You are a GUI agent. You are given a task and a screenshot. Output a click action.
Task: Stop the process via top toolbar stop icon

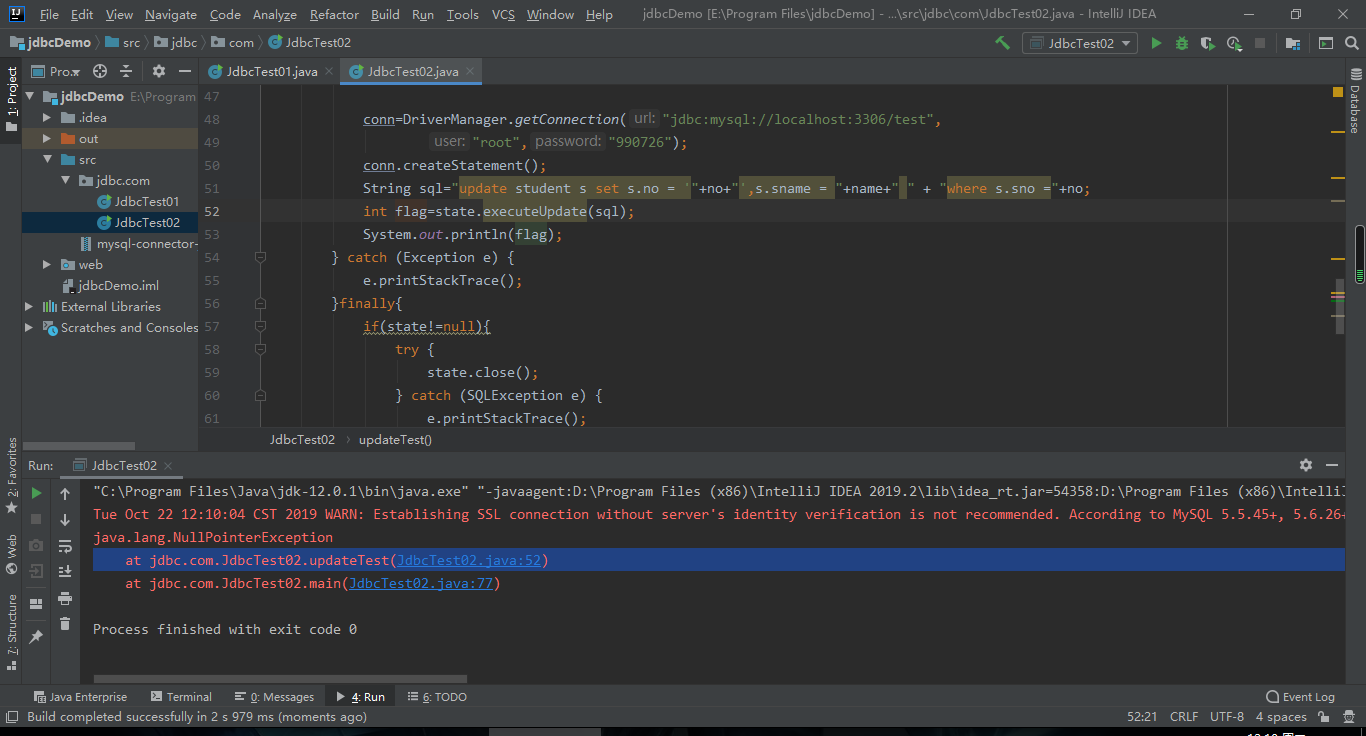[x=1260, y=43]
